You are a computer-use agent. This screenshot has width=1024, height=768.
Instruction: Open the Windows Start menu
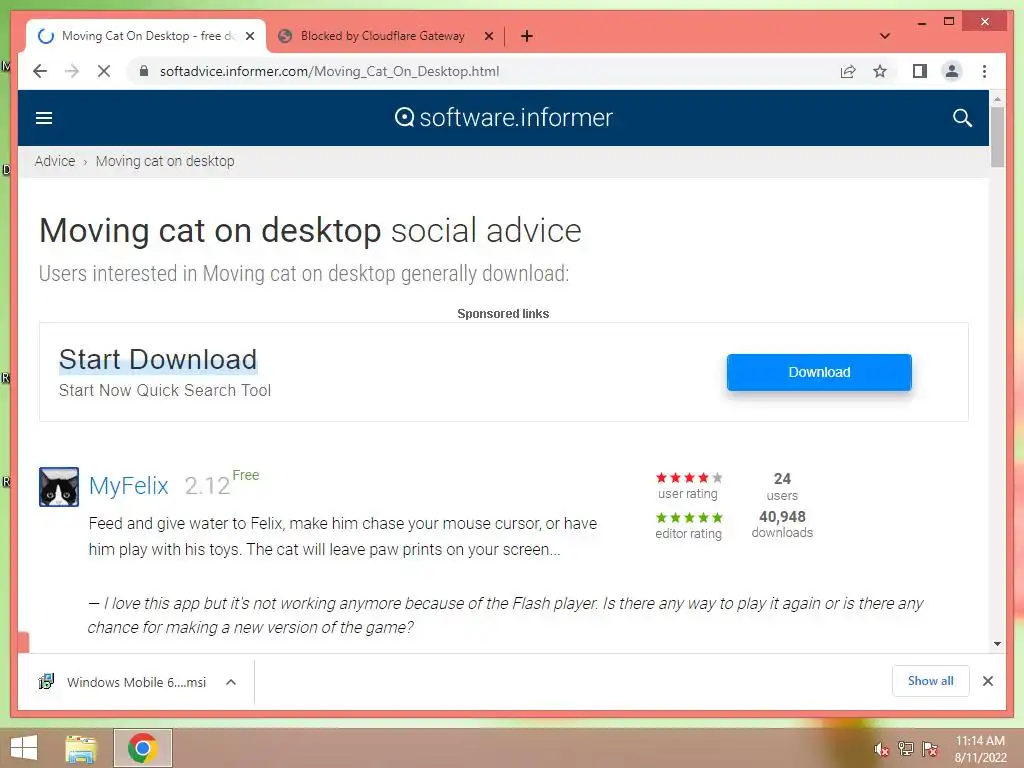click(x=24, y=748)
